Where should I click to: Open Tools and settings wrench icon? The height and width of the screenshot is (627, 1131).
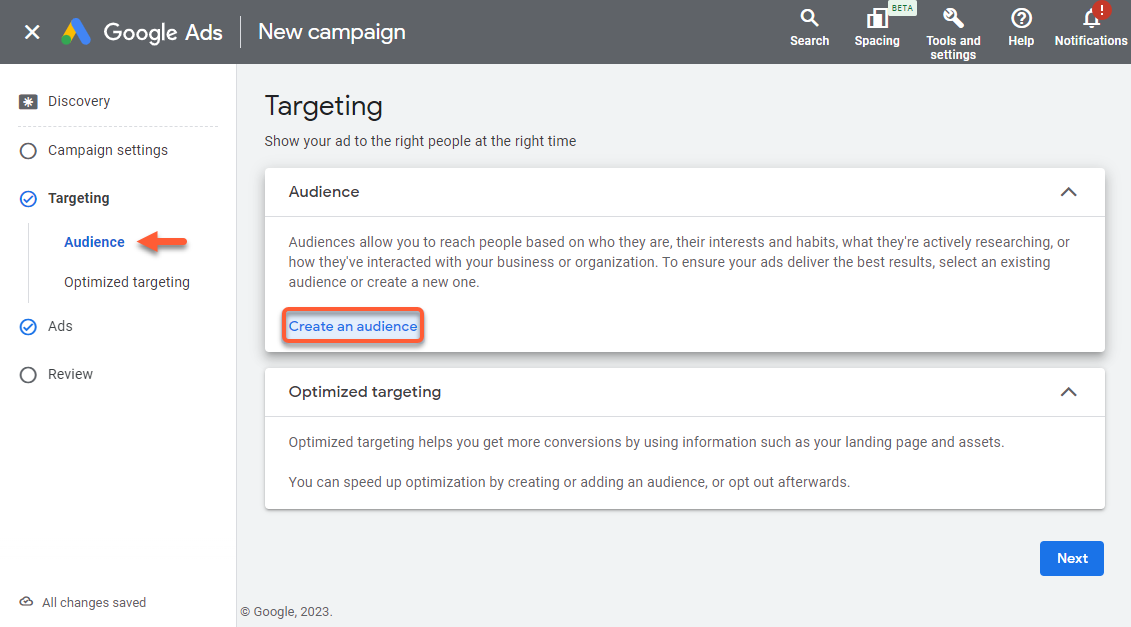(x=953, y=18)
